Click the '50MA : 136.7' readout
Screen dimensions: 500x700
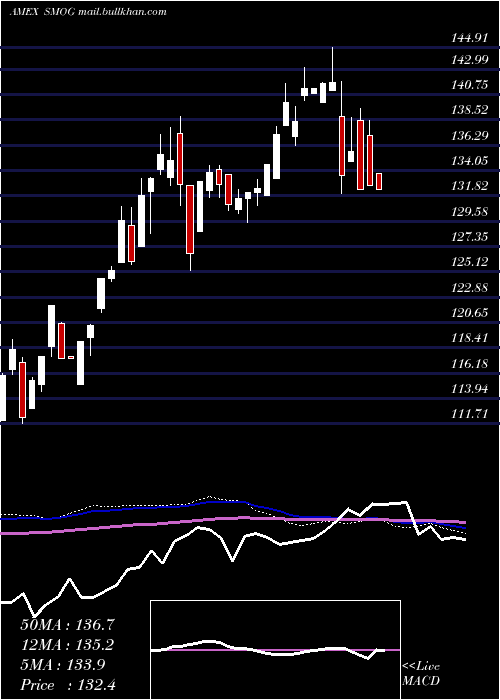68,625
